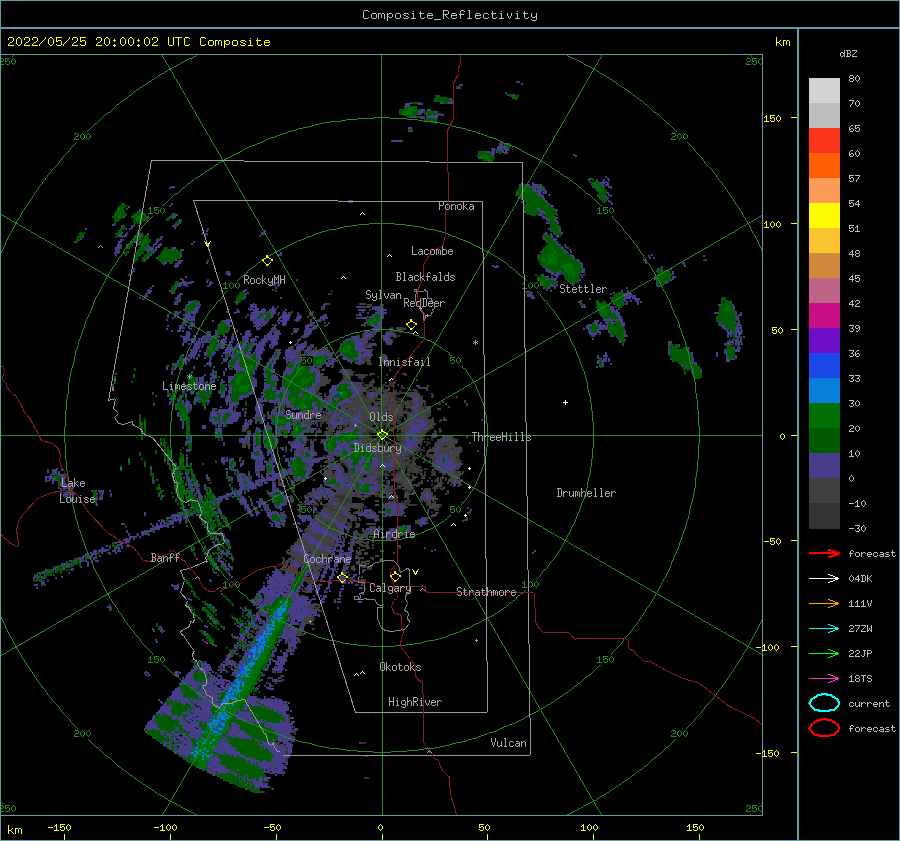Click the yellow 54 dBZ legend swatch
Viewport: 900px width, 841px height.
pyautogui.click(x=824, y=216)
